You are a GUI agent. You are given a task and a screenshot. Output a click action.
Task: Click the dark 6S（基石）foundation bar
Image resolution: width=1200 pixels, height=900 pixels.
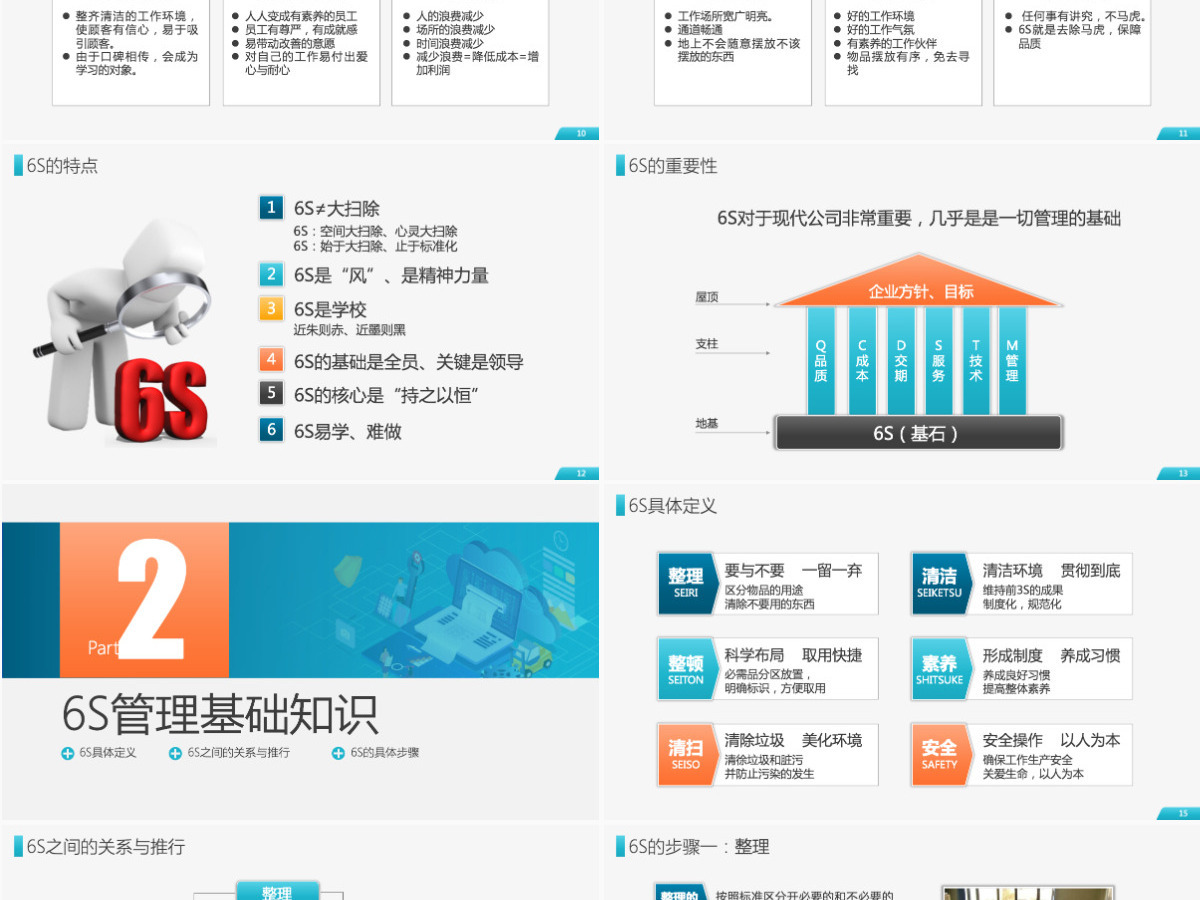(x=917, y=433)
